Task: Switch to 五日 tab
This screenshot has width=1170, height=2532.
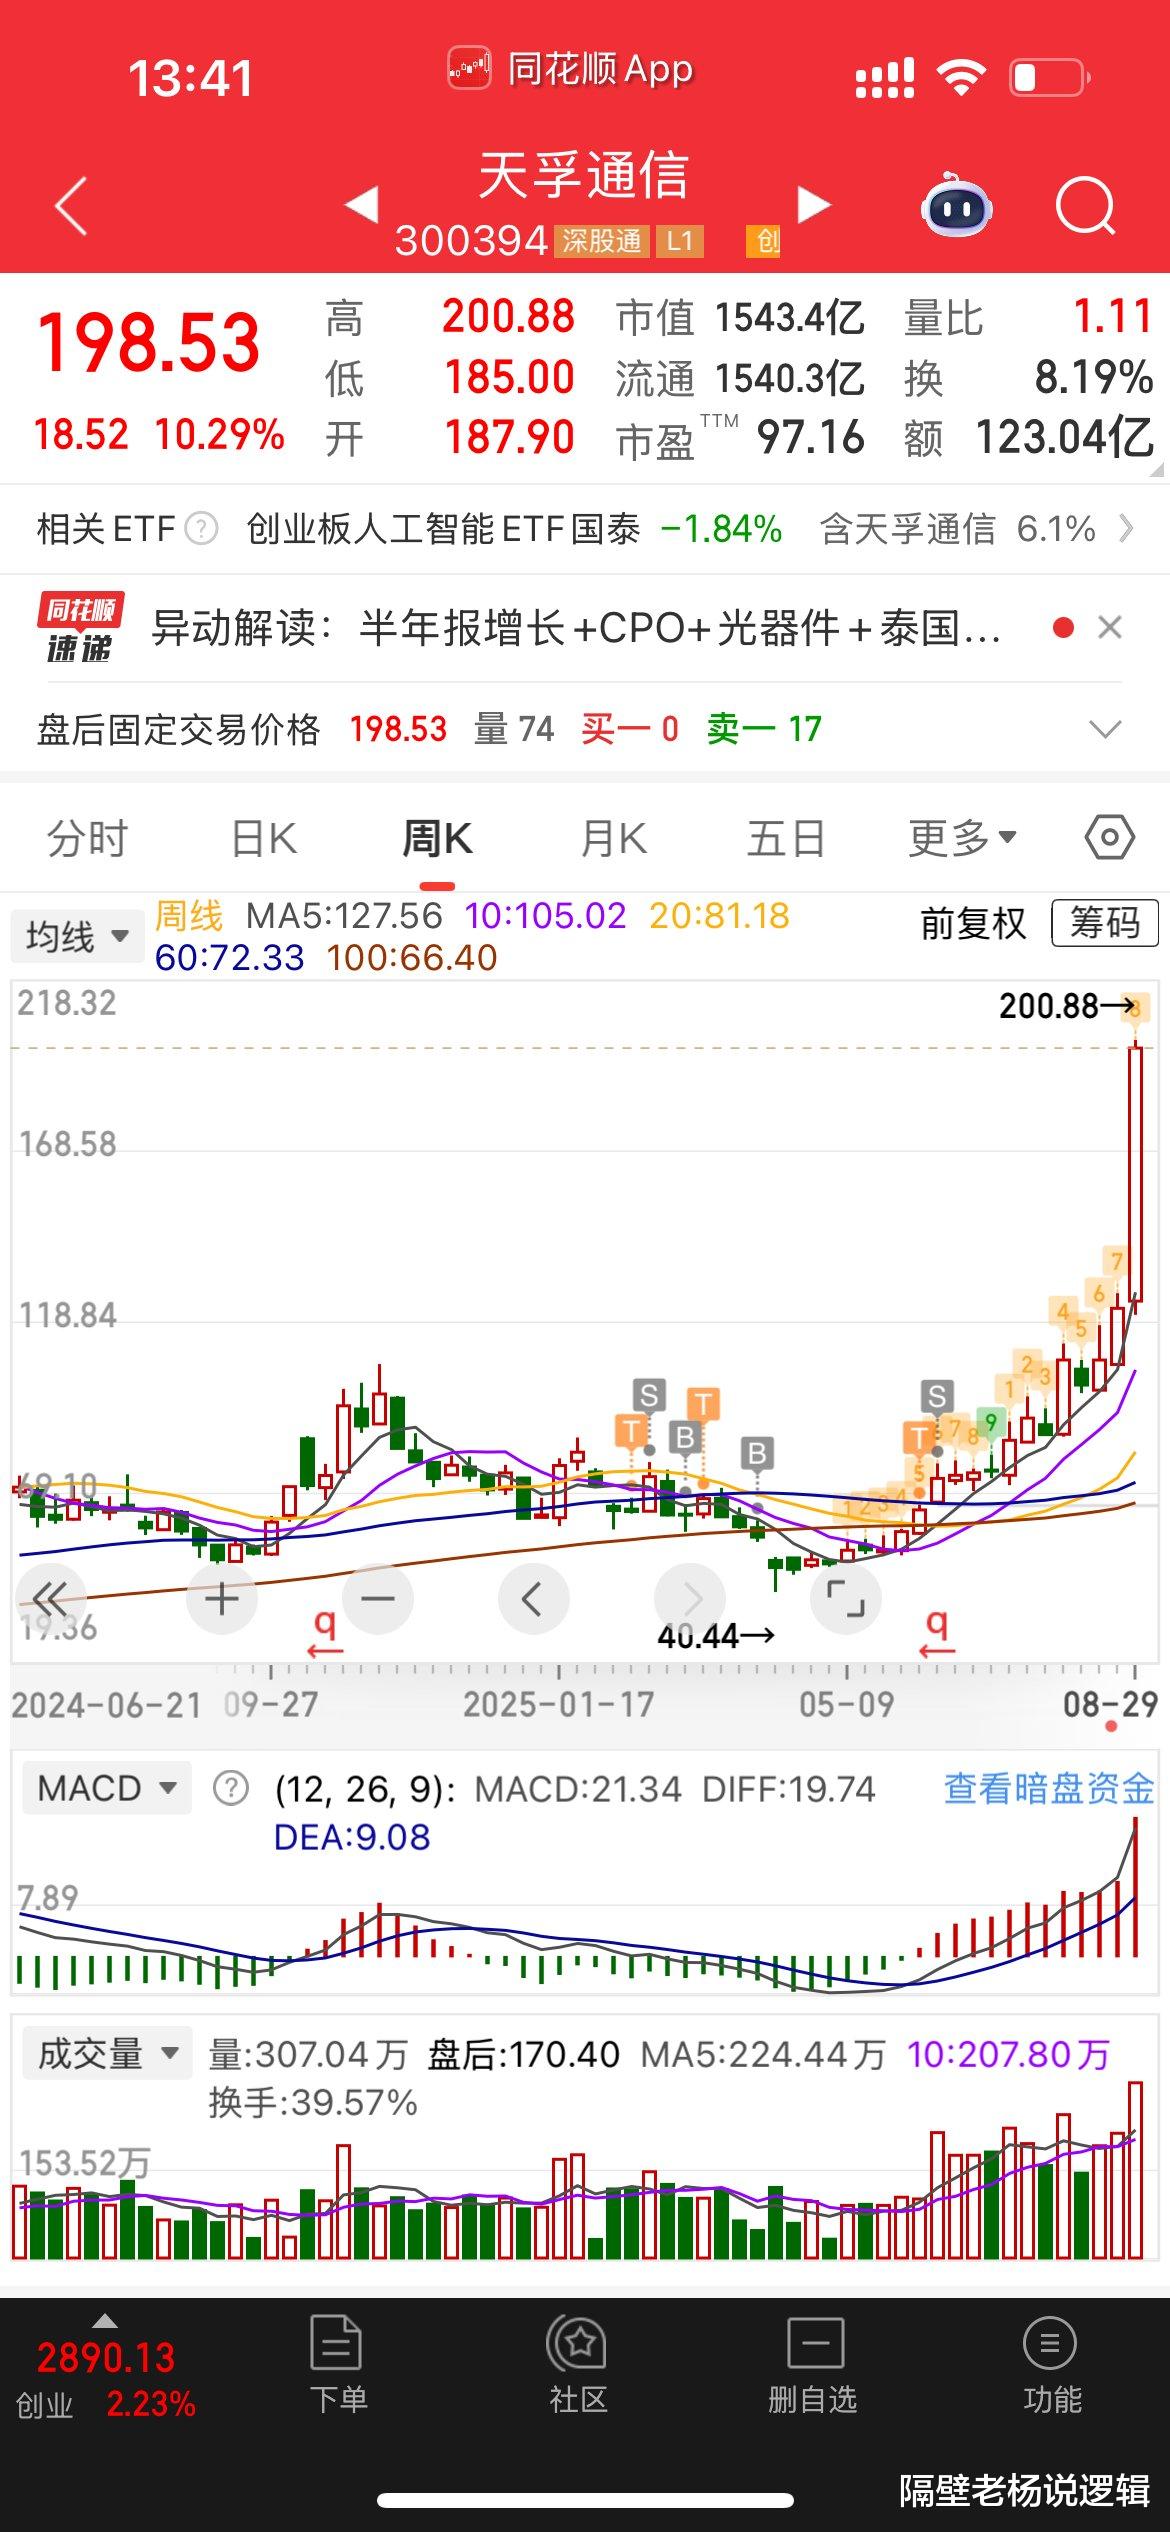Action: pyautogui.click(x=786, y=838)
